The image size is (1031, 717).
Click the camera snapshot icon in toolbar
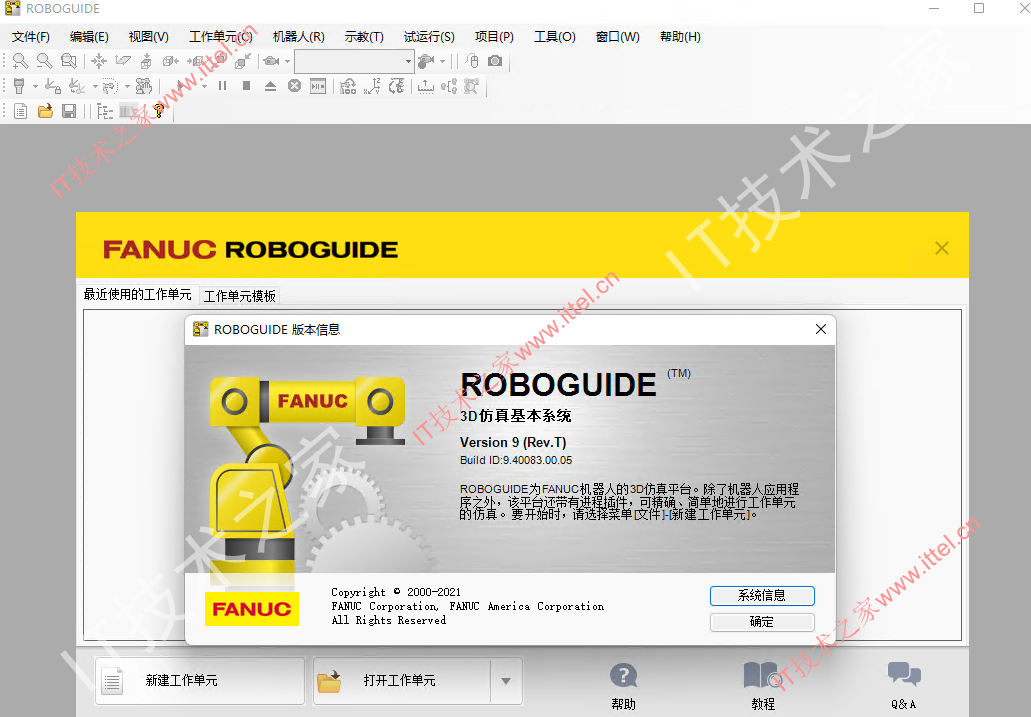[x=495, y=61]
